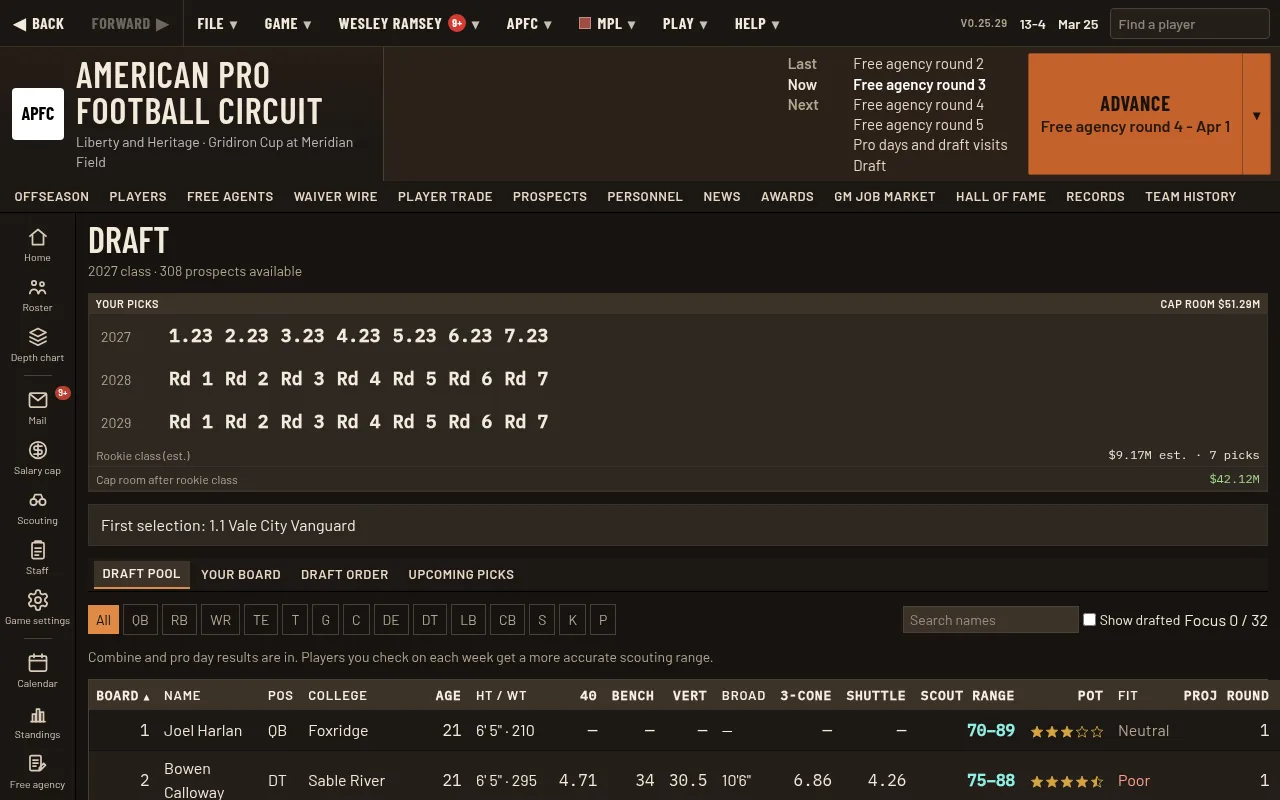Open the Free agency sidebar icon
1280x800 pixels.
pos(37,772)
